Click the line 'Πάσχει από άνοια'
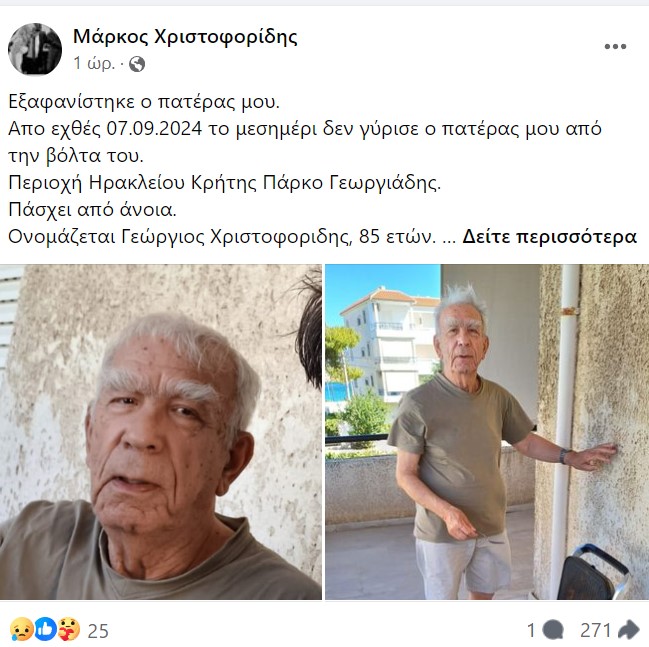 click(92, 210)
